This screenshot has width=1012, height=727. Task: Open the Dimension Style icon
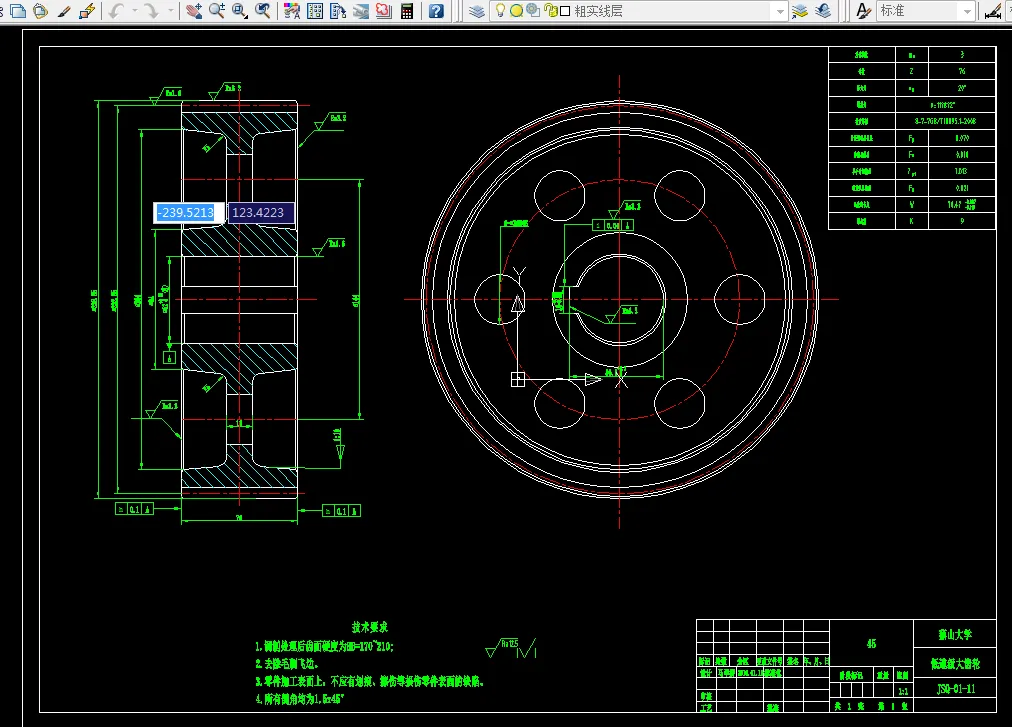(993, 11)
